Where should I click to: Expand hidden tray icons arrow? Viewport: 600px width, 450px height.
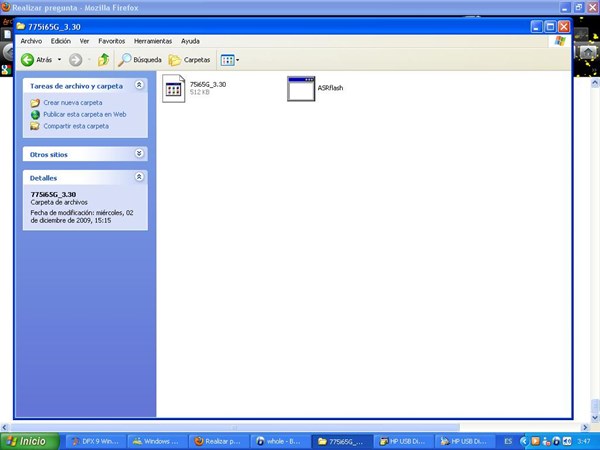[523, 441]
